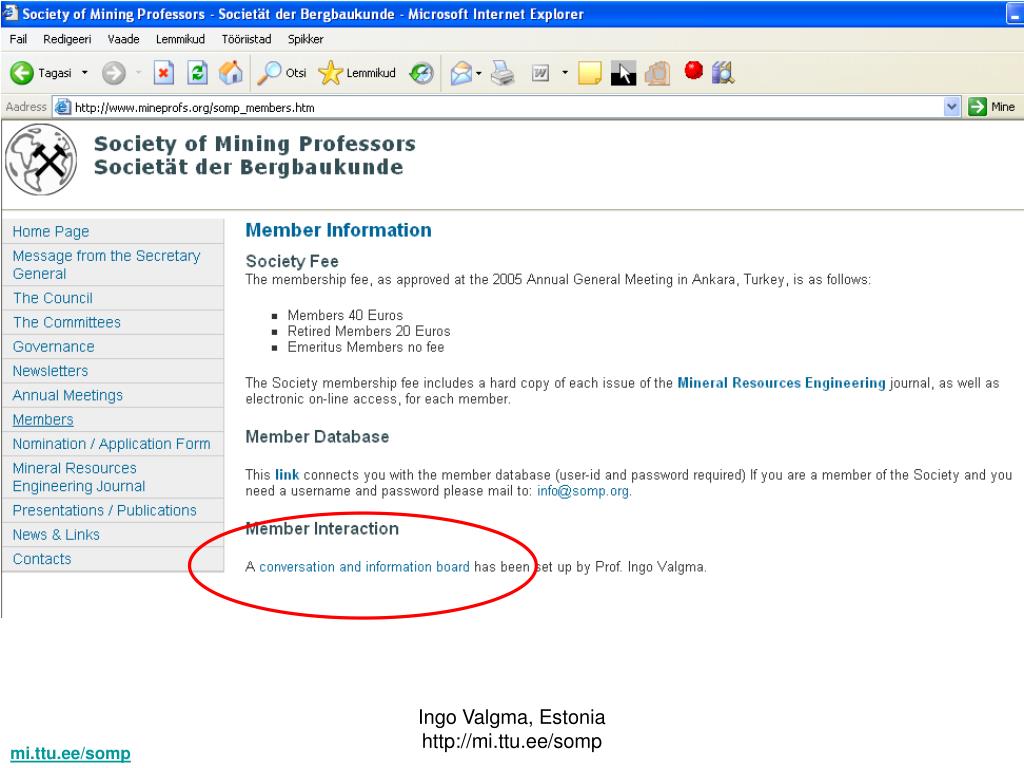
Task: Click the green Back (Tagasi) arrow
Action: coord(22,73)
